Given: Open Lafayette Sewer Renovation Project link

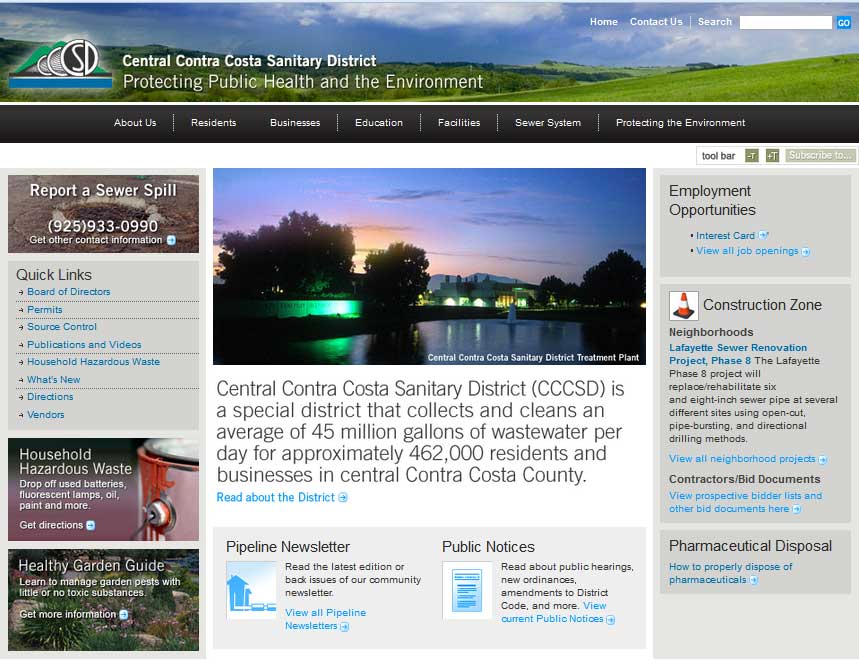Looking at the screenshot, I should coord(737,354).
